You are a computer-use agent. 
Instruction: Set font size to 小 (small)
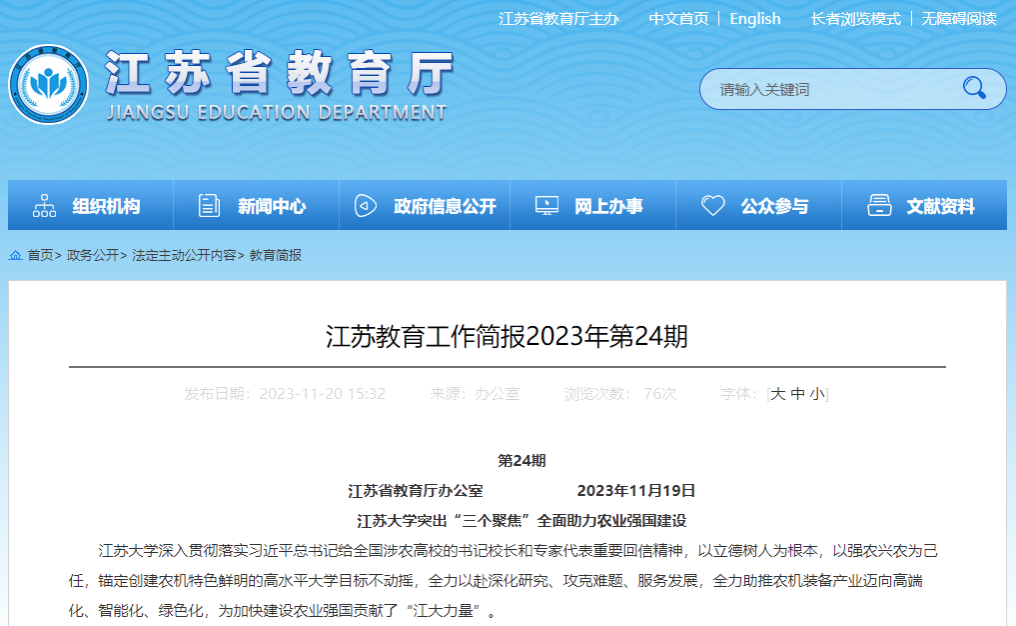(x=817, y=394)
